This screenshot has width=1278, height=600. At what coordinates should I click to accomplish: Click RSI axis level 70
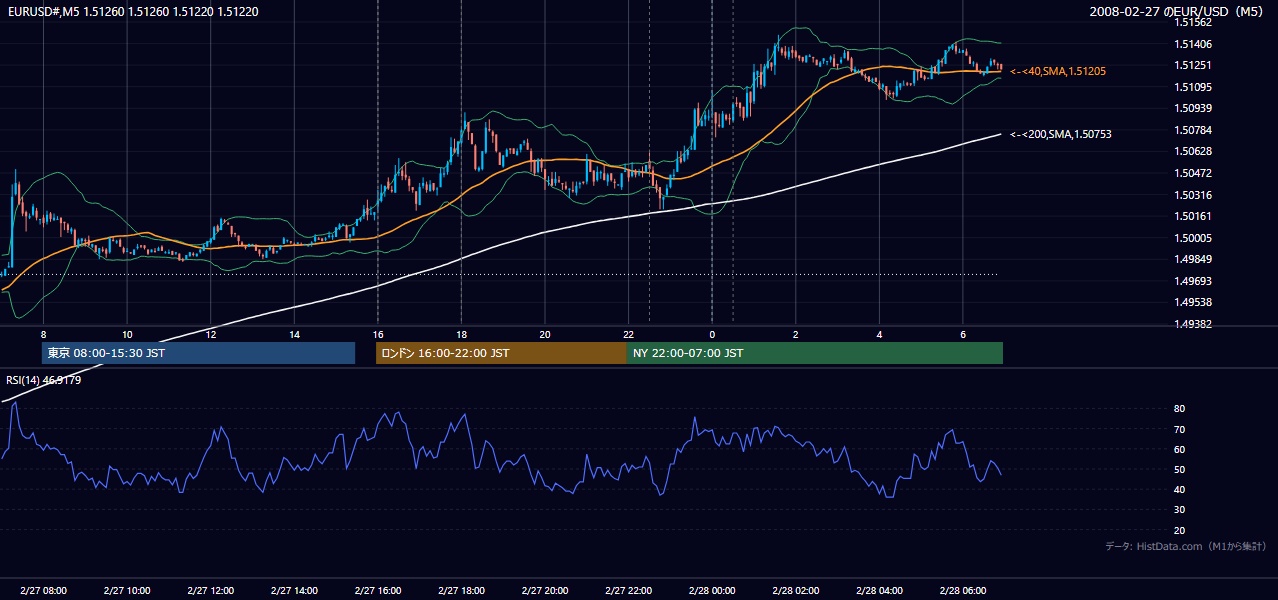coord(1179,429)
